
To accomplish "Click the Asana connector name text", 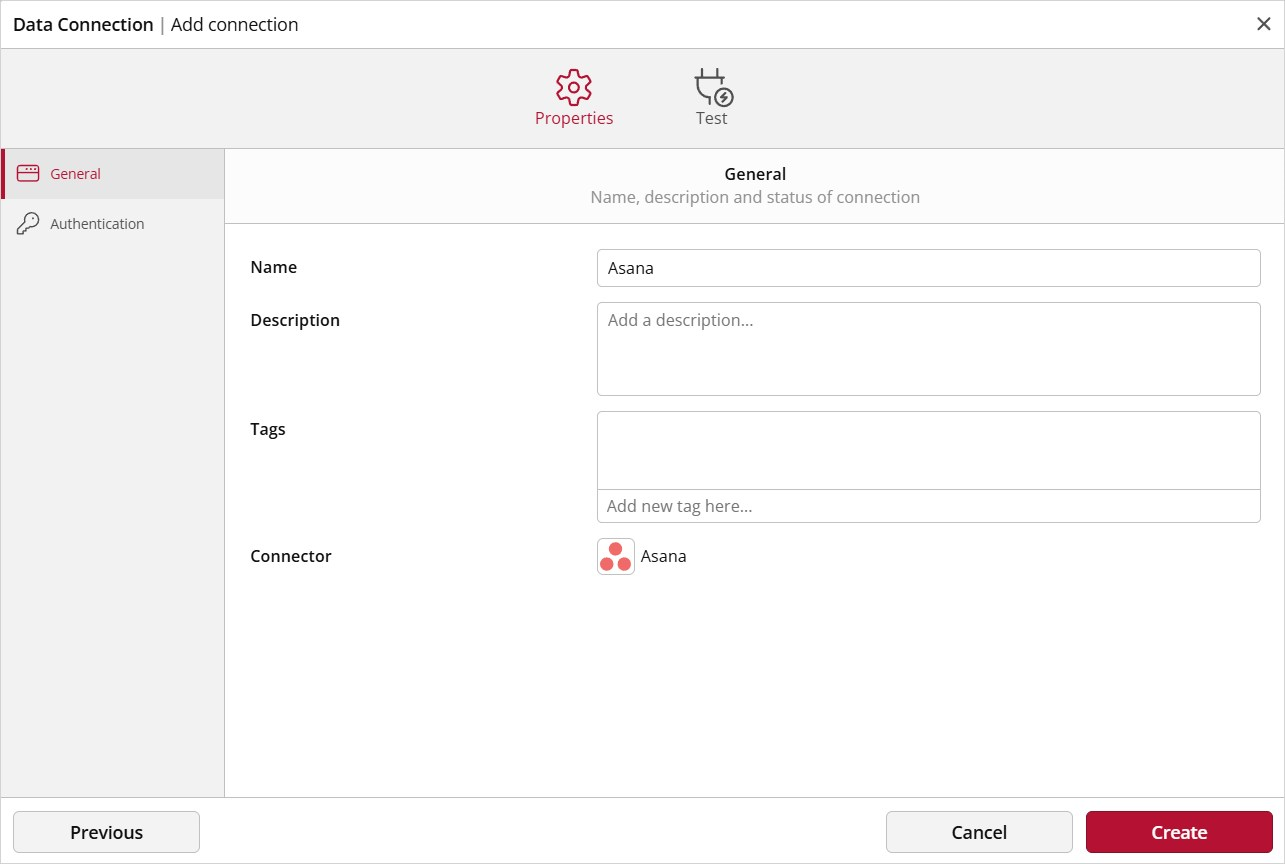I will point(664,557).
